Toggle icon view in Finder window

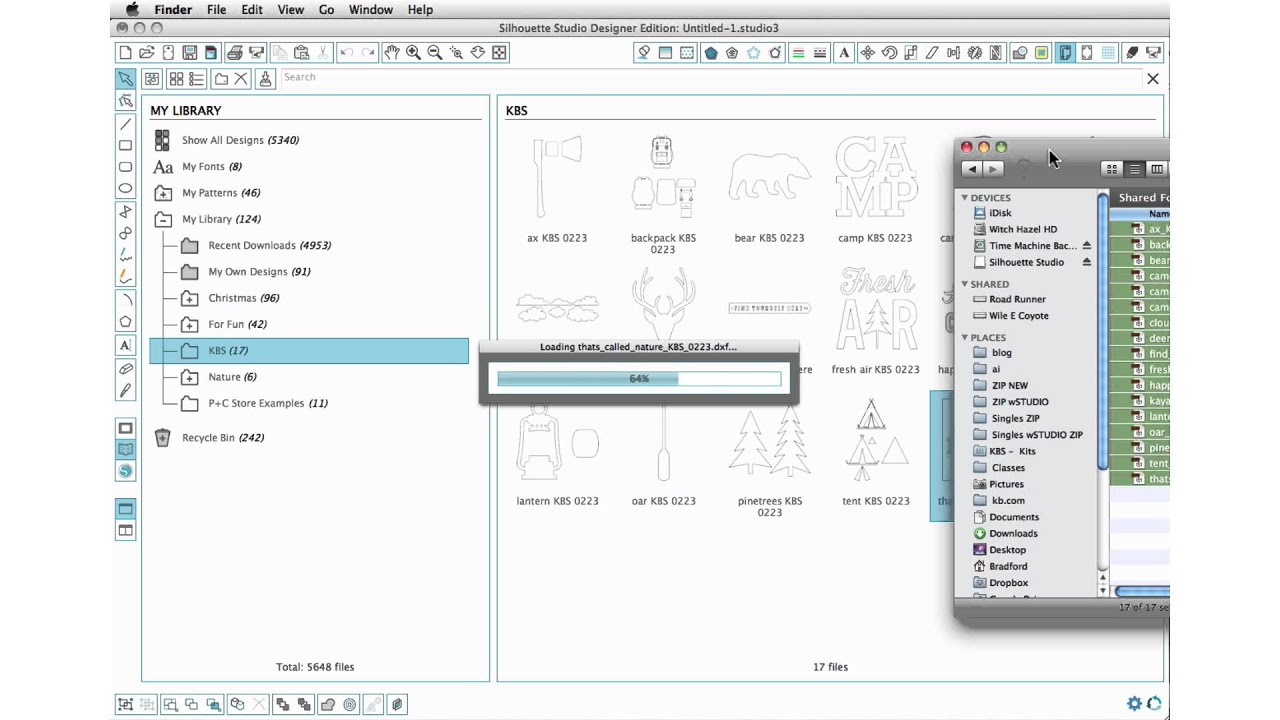point(1112,169)
